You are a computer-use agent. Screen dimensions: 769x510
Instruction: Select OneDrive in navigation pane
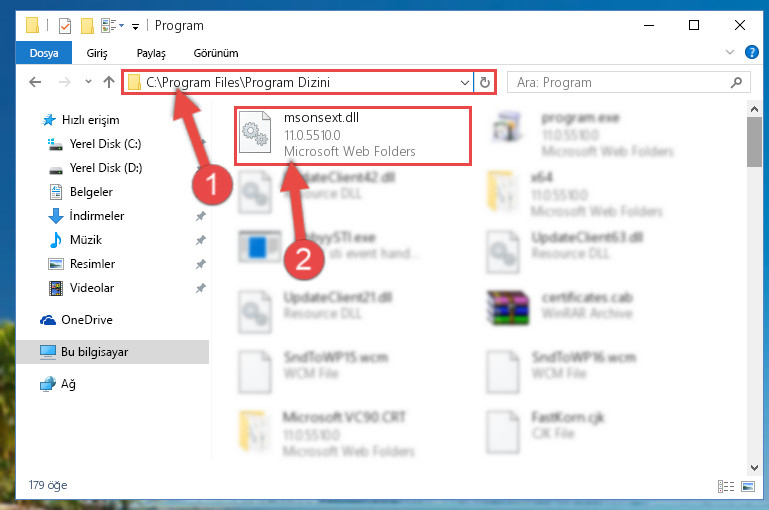(86, 320)
